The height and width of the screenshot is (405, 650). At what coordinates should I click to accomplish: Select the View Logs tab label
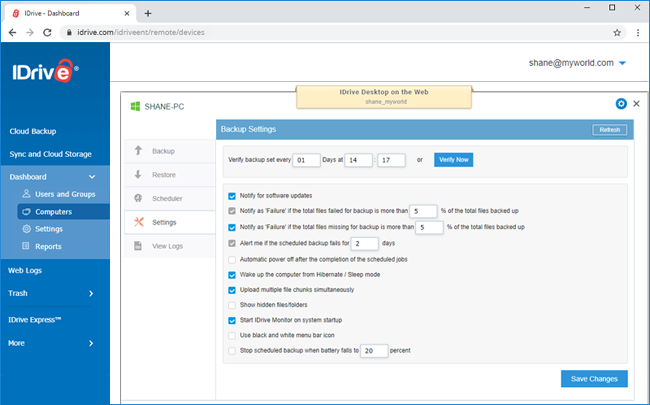167,246
